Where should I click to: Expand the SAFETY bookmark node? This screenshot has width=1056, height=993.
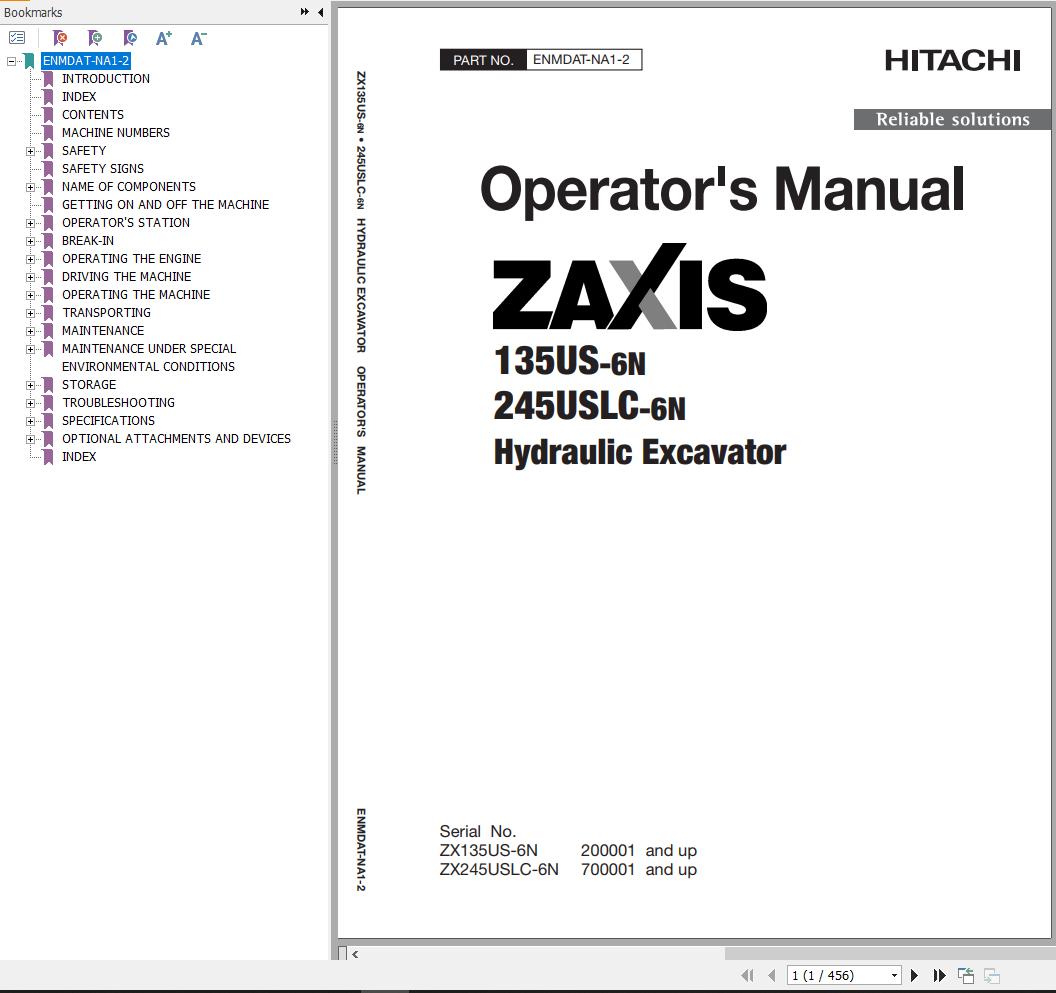point(30,152)
